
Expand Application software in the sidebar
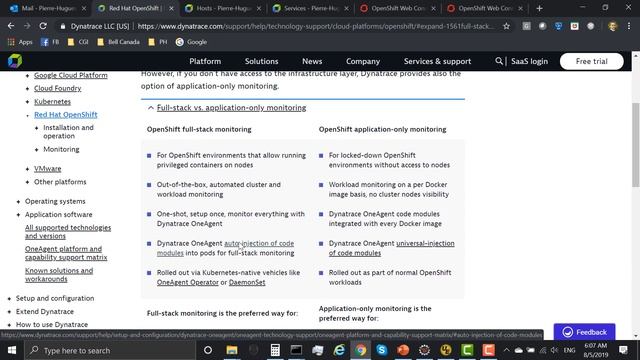pyautogui.click(x=18, y=215)
